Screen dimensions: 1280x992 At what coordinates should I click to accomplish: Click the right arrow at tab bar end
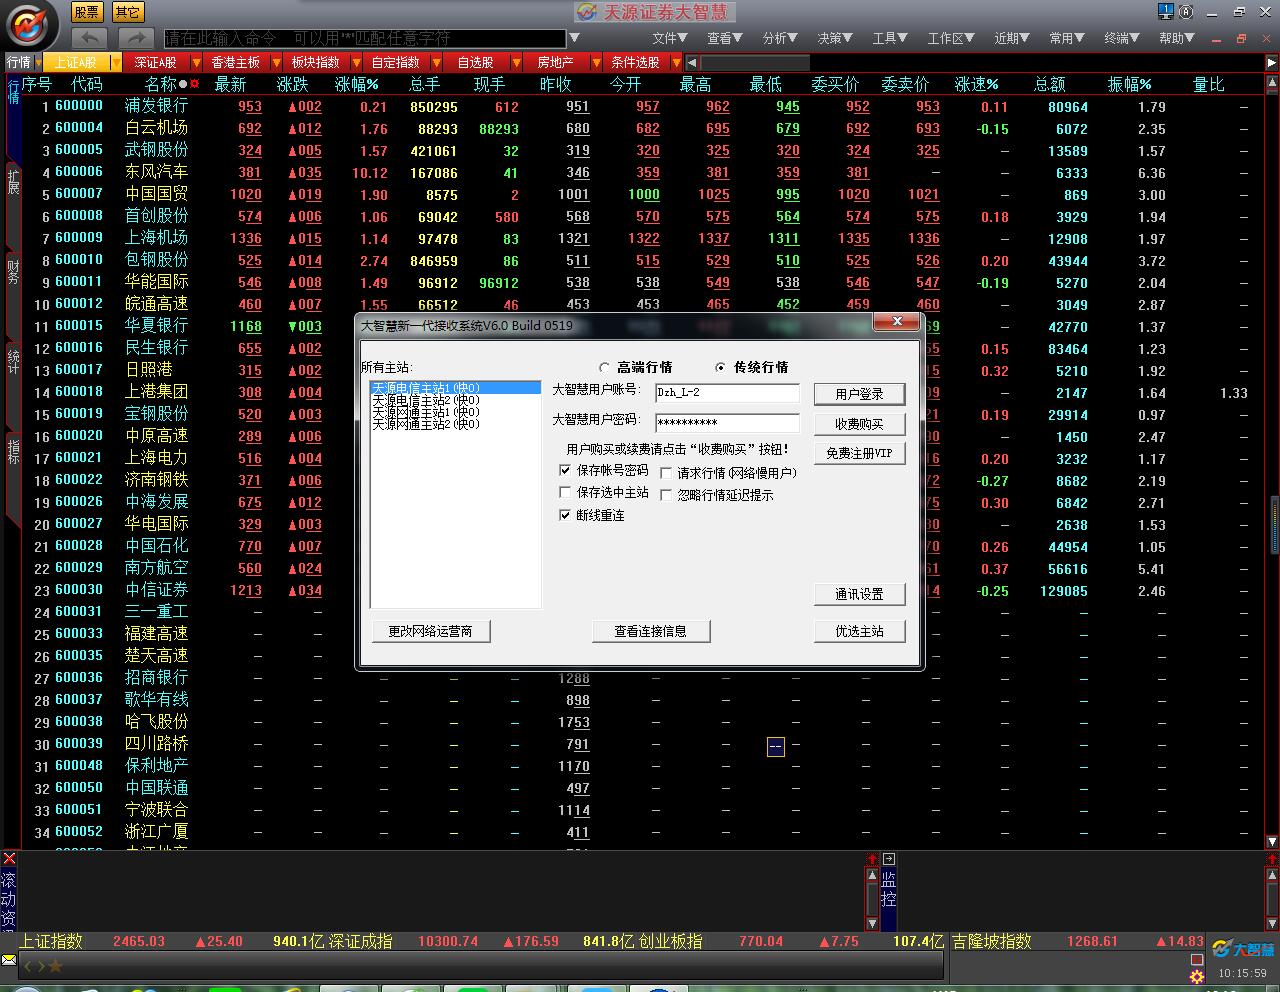point(1272,62)
